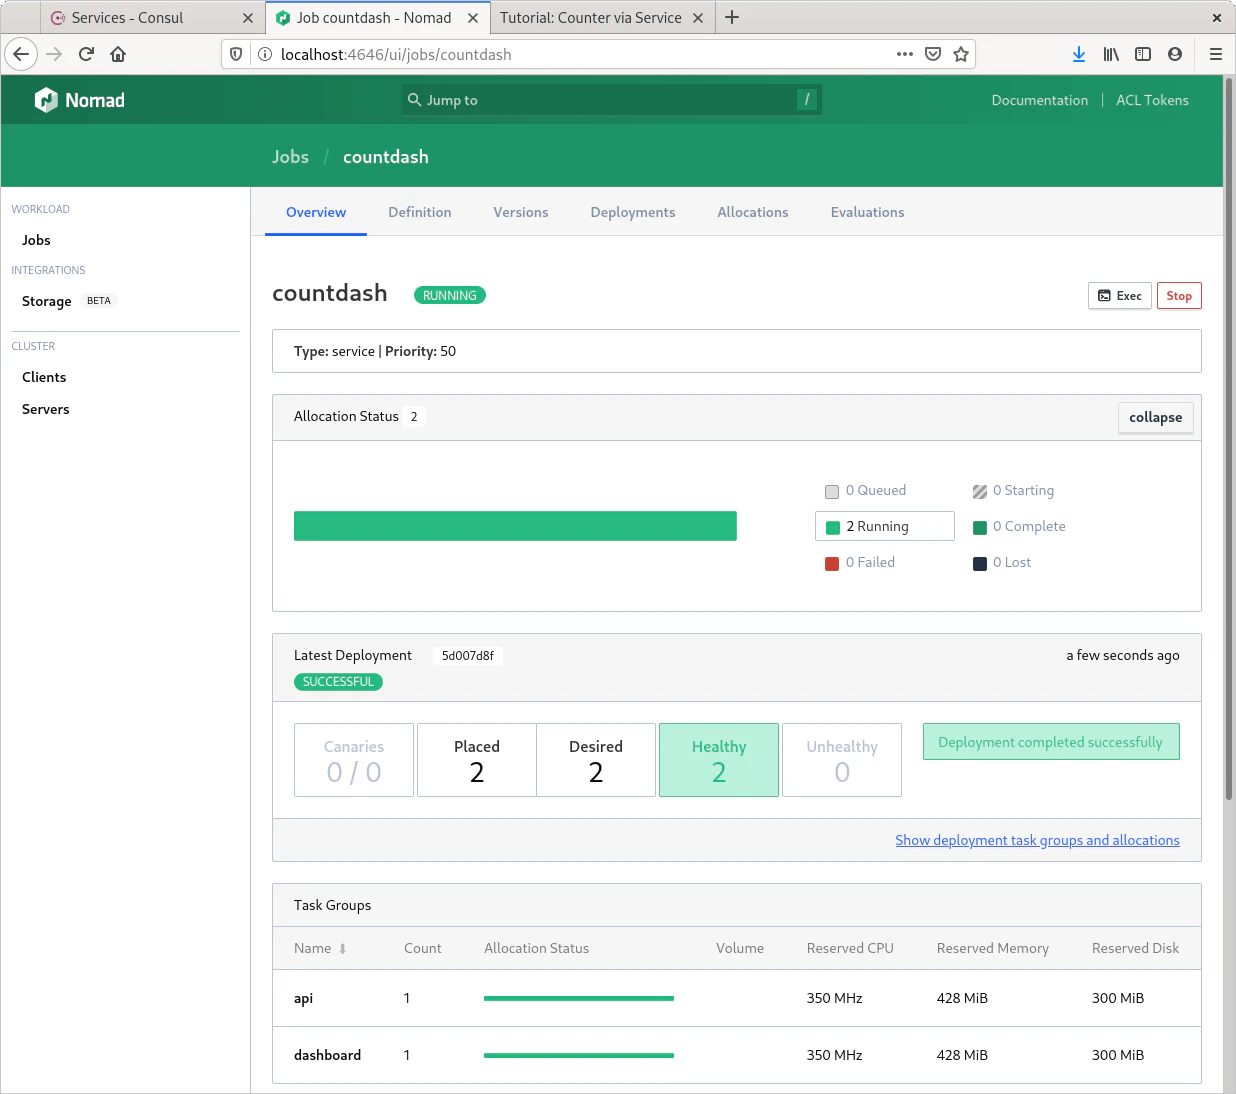The width and height of the screenshot is (1236, 1094).
Task: Stop the countdash job
Action: point(1179,296)
